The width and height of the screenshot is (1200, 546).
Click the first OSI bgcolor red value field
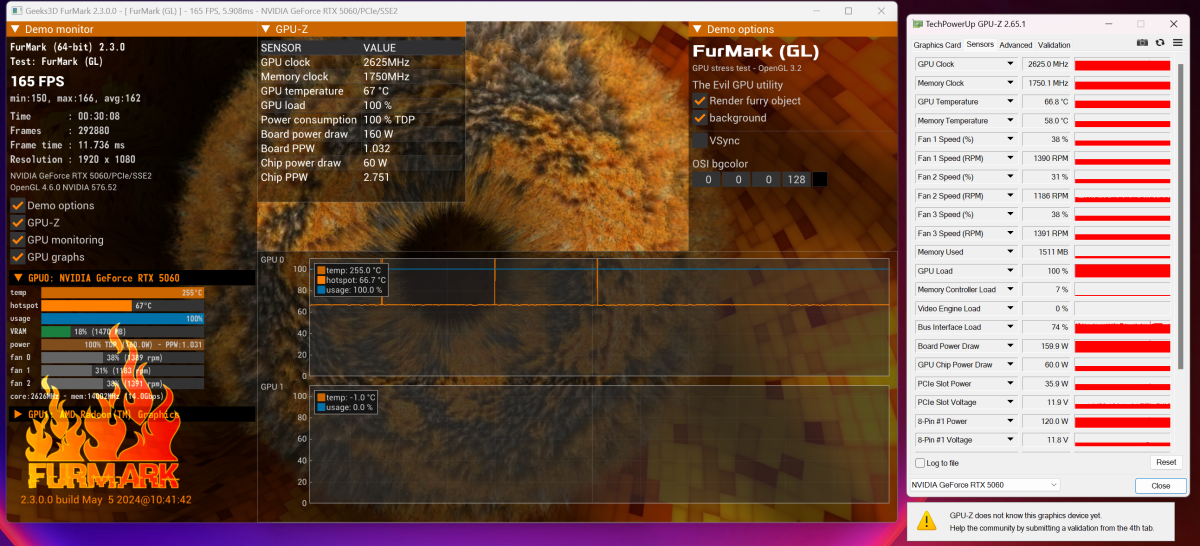pos(706,180)
